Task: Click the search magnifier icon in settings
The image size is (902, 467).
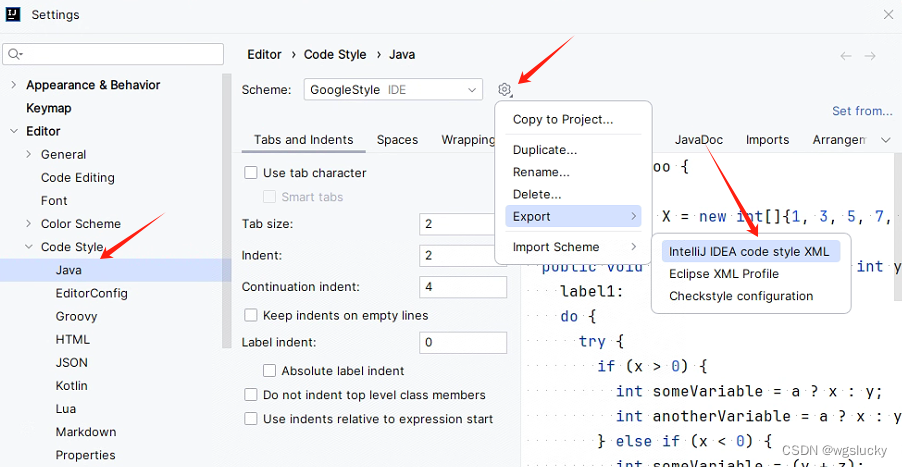Action: 15,55
